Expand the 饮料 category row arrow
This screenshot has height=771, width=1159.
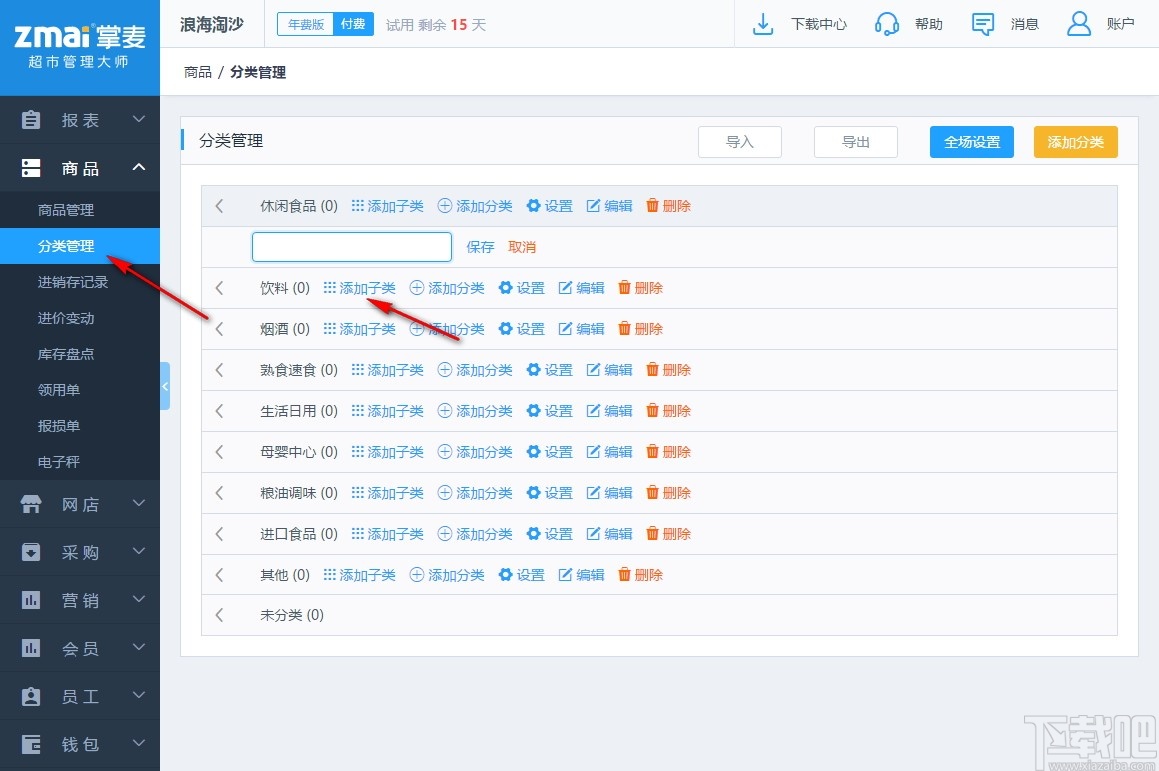(x=219, y=288)
